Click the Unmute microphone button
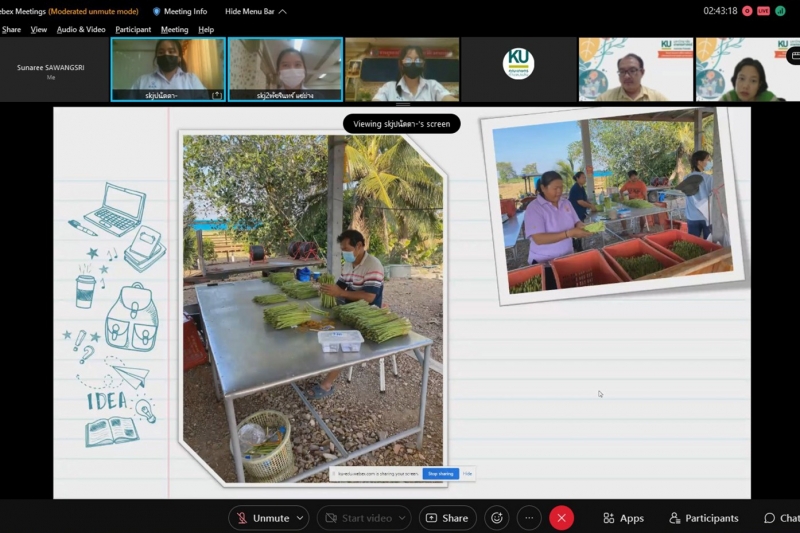The width and height of the screenshot is (800, 533). click(x=262, y=518)
